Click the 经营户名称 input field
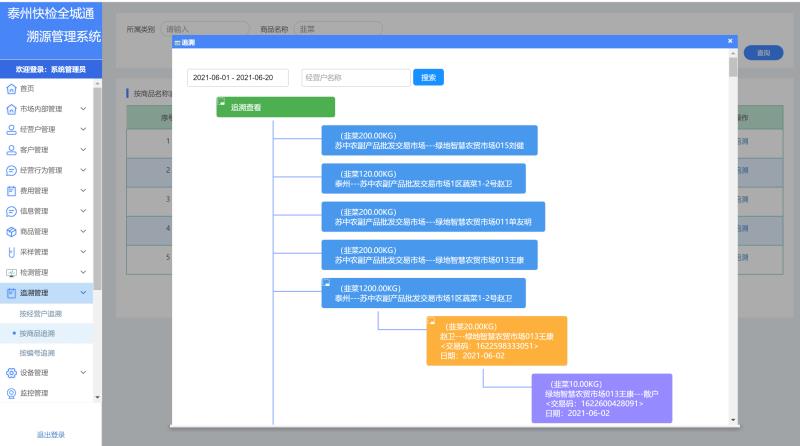The width and height of the screenshot is (800, 446). (x=355, y=77)
